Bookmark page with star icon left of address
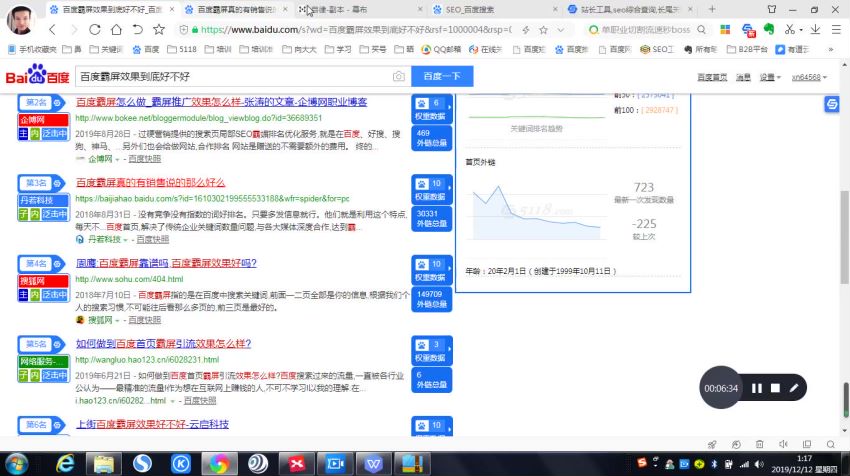 [x=159, y=30]
